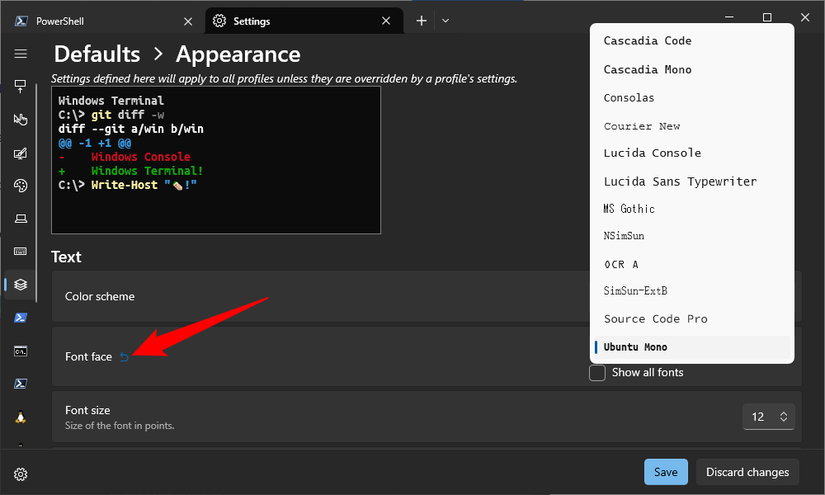Viewport: 825px width, 495px height.
Task: Open the Startup settings page icon
Action: [x=21, y=87]
